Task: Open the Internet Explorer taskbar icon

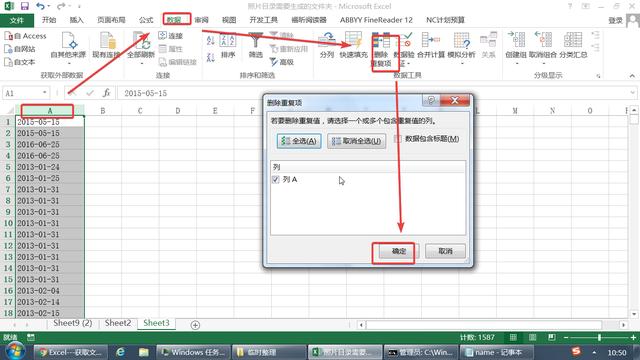Action: click(x=120, y=352)
